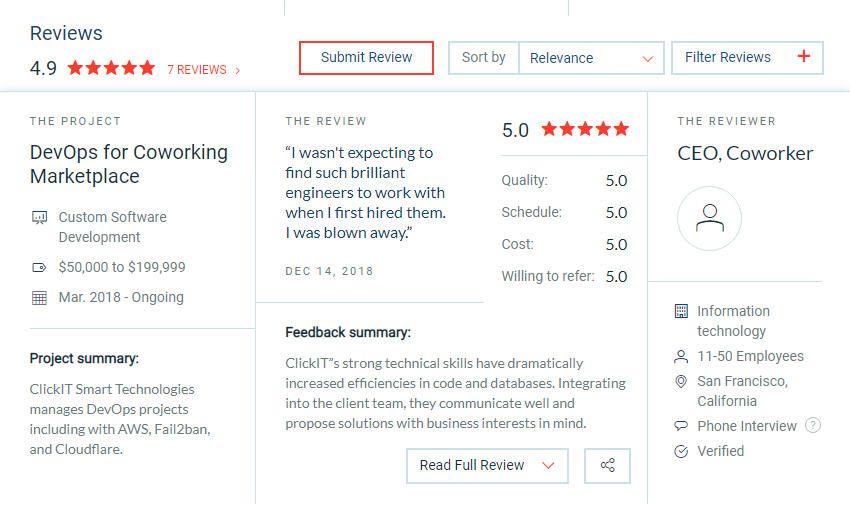Click the speech bubble Phone Interview icon
Screen dimensions: 850x505
pyautogui.click(x=682, y=426)
